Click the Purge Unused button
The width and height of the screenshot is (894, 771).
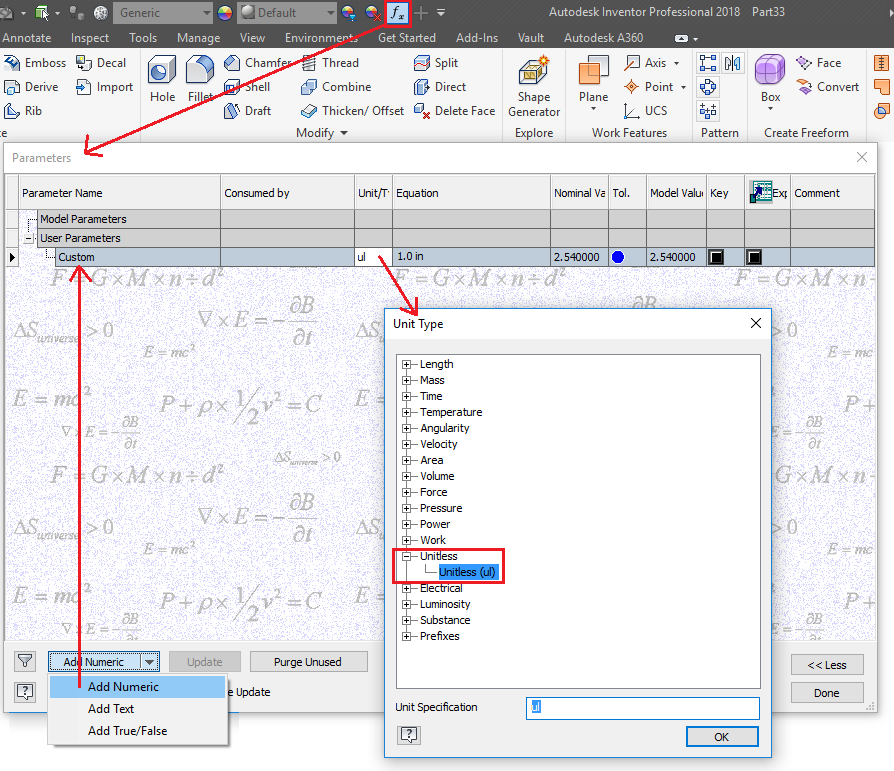[308, 661]
